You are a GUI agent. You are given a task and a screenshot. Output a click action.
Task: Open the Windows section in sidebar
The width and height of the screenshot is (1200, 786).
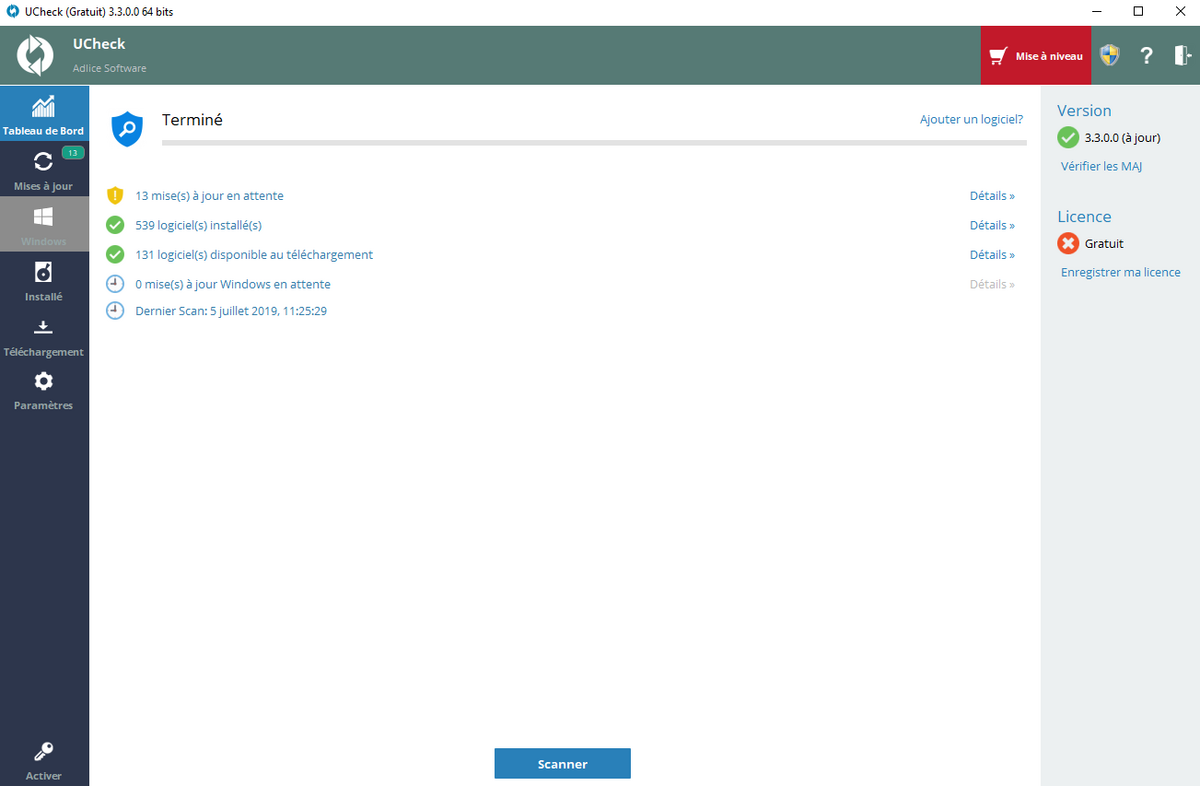(x=44, y=223)
